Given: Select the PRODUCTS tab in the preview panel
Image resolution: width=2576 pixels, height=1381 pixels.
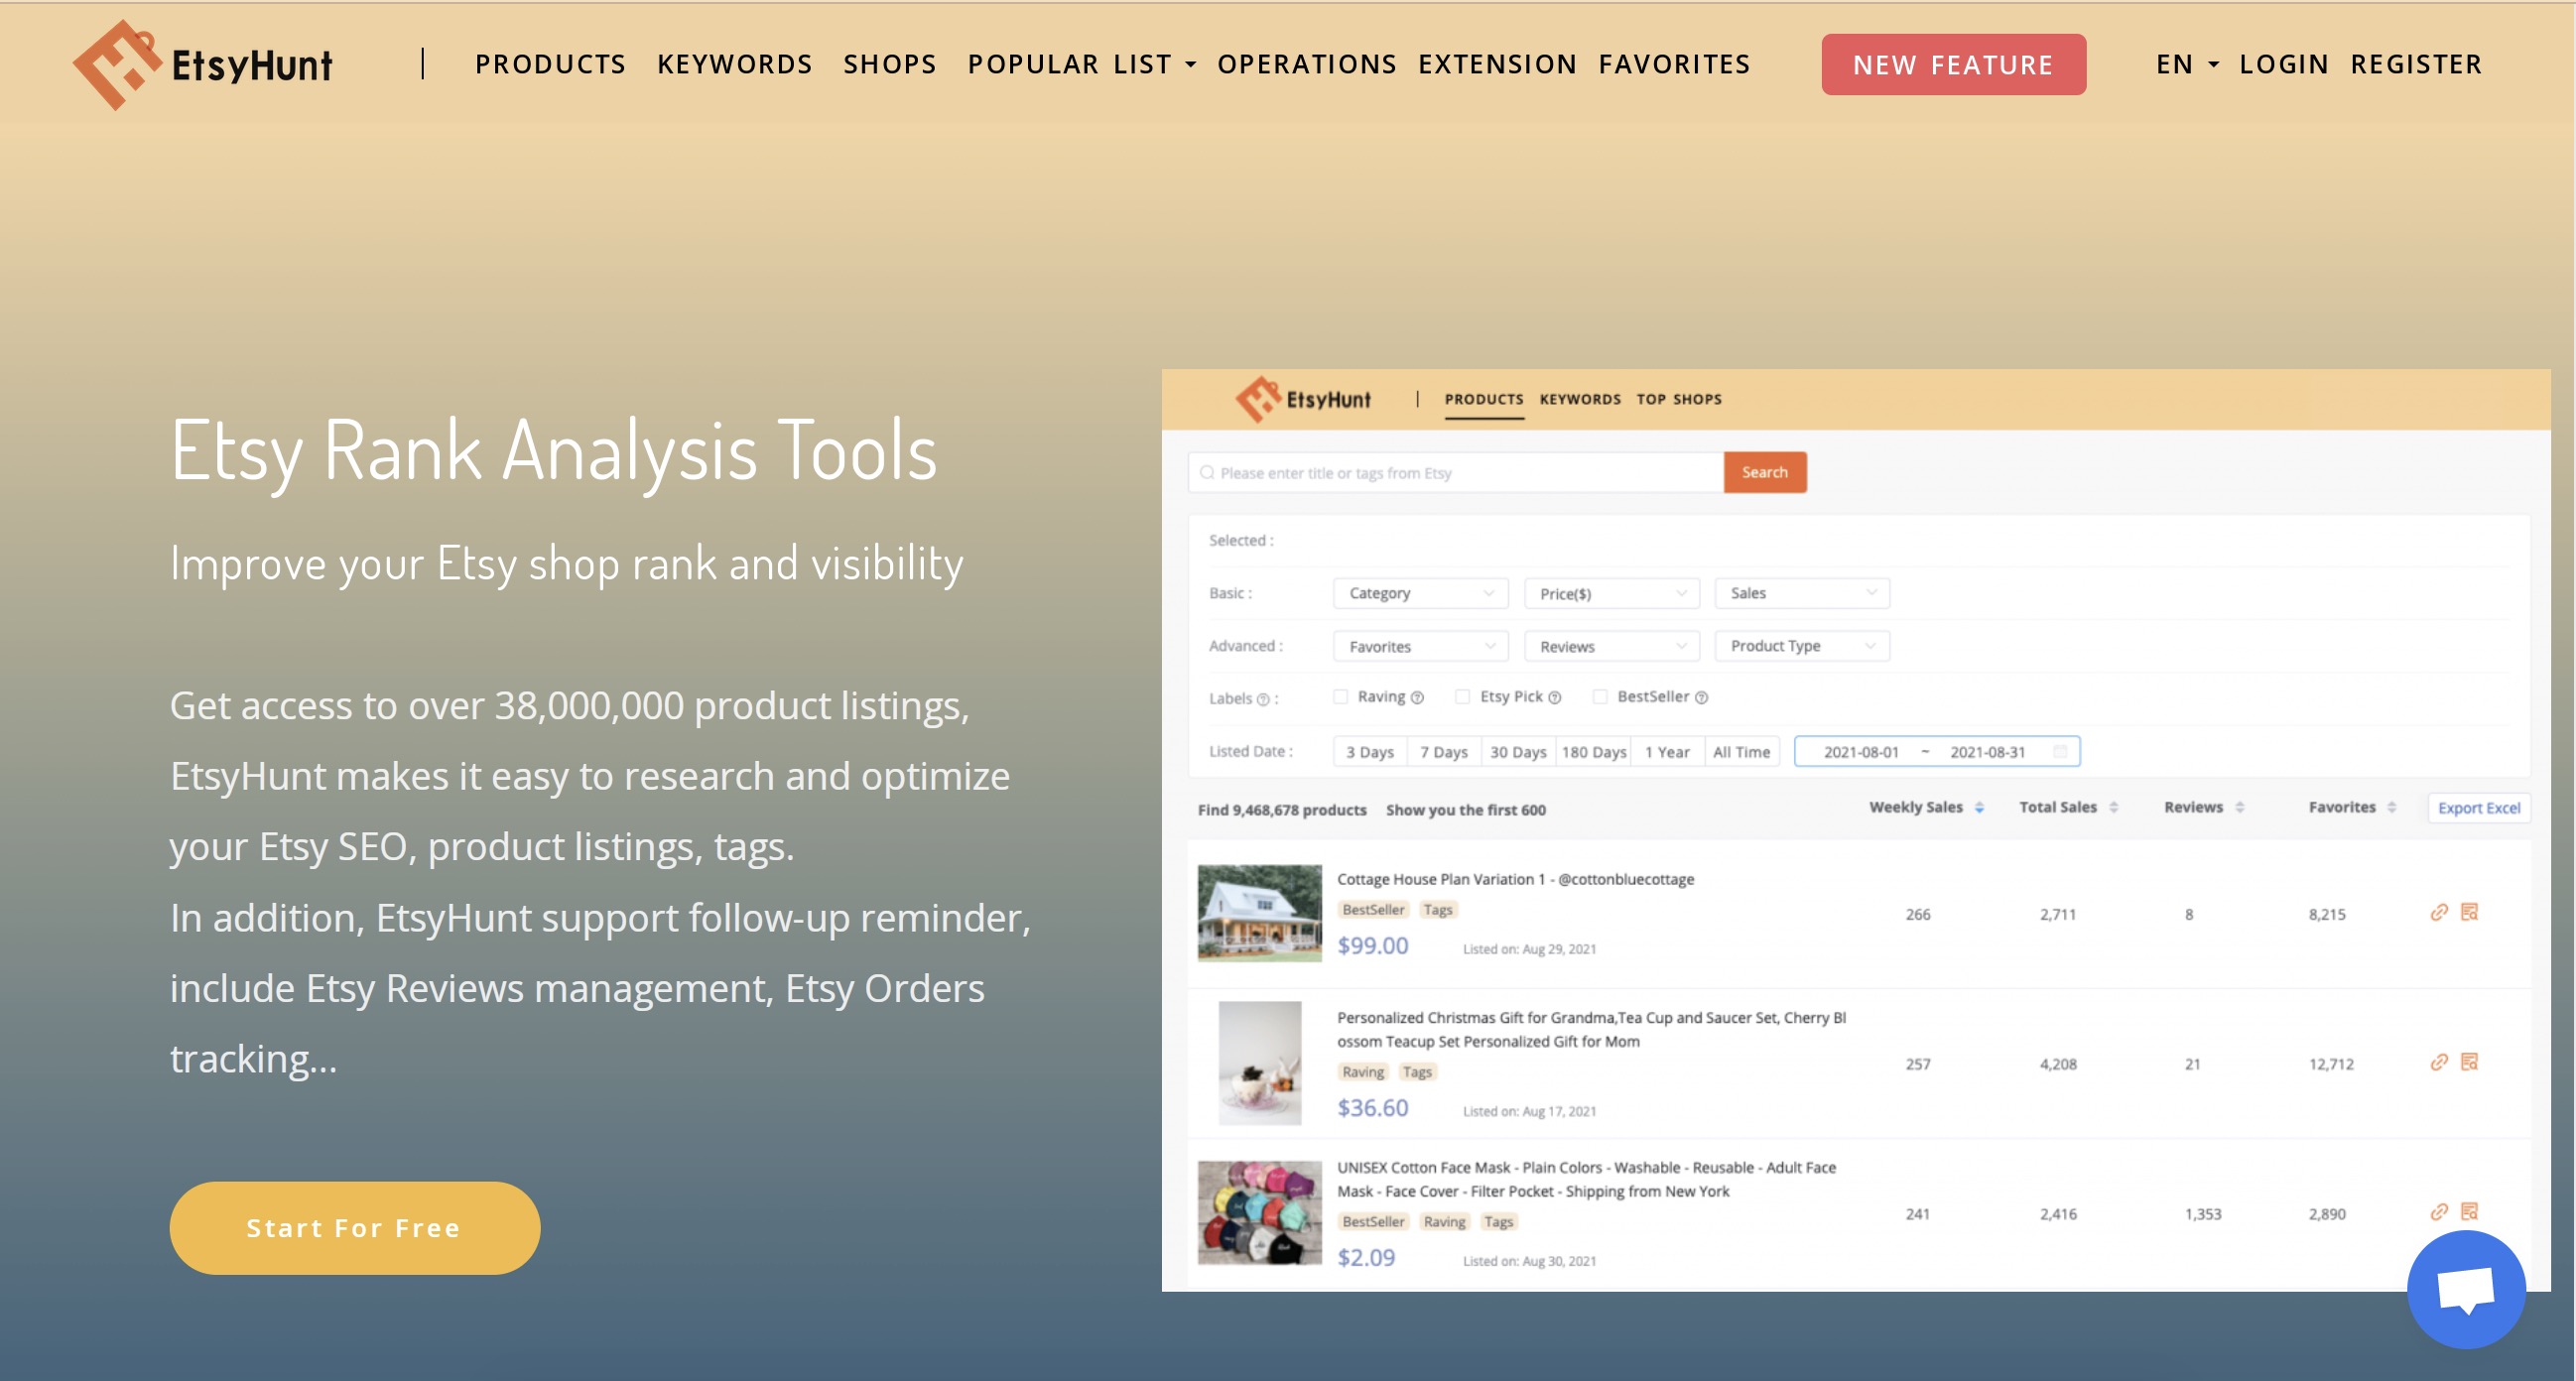Looking at the screenshot, I should click(x=1484, y=399).
